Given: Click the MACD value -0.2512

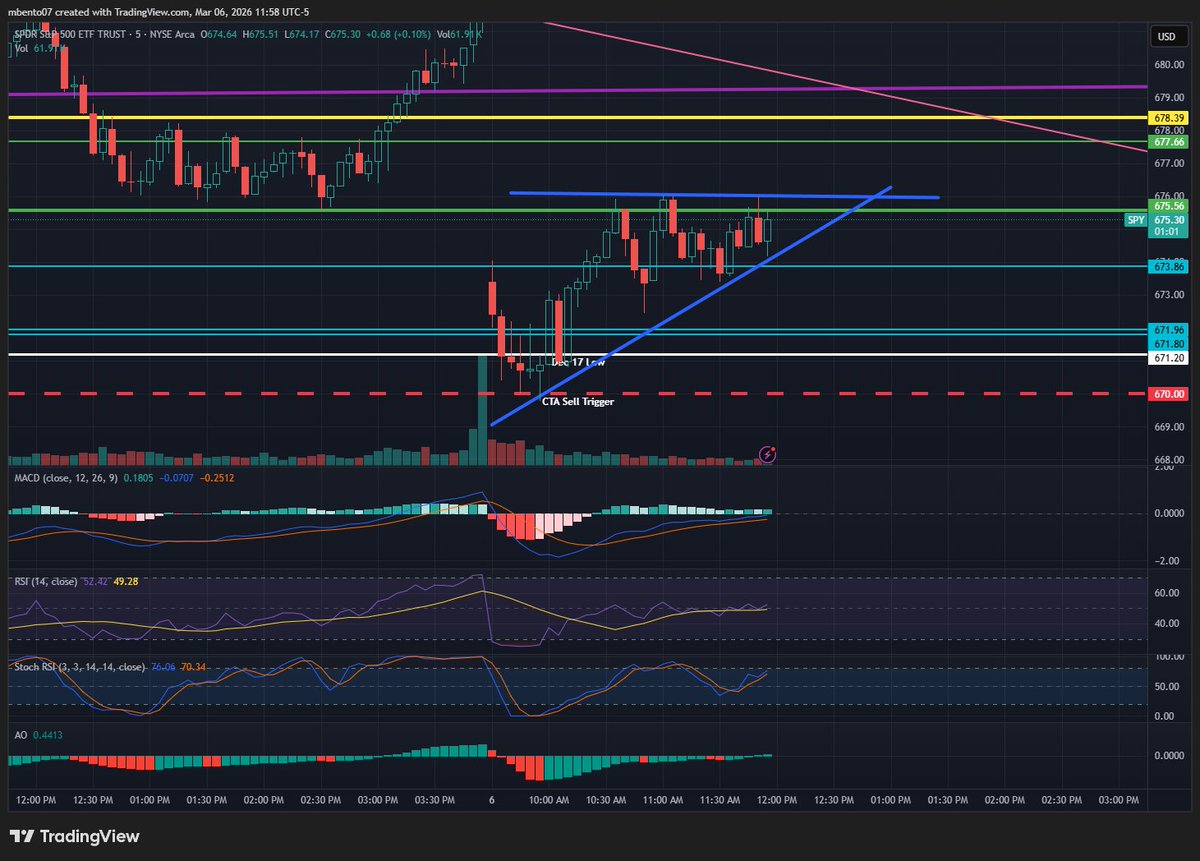Looking at the screenshot, I should (x=217, y=478).
